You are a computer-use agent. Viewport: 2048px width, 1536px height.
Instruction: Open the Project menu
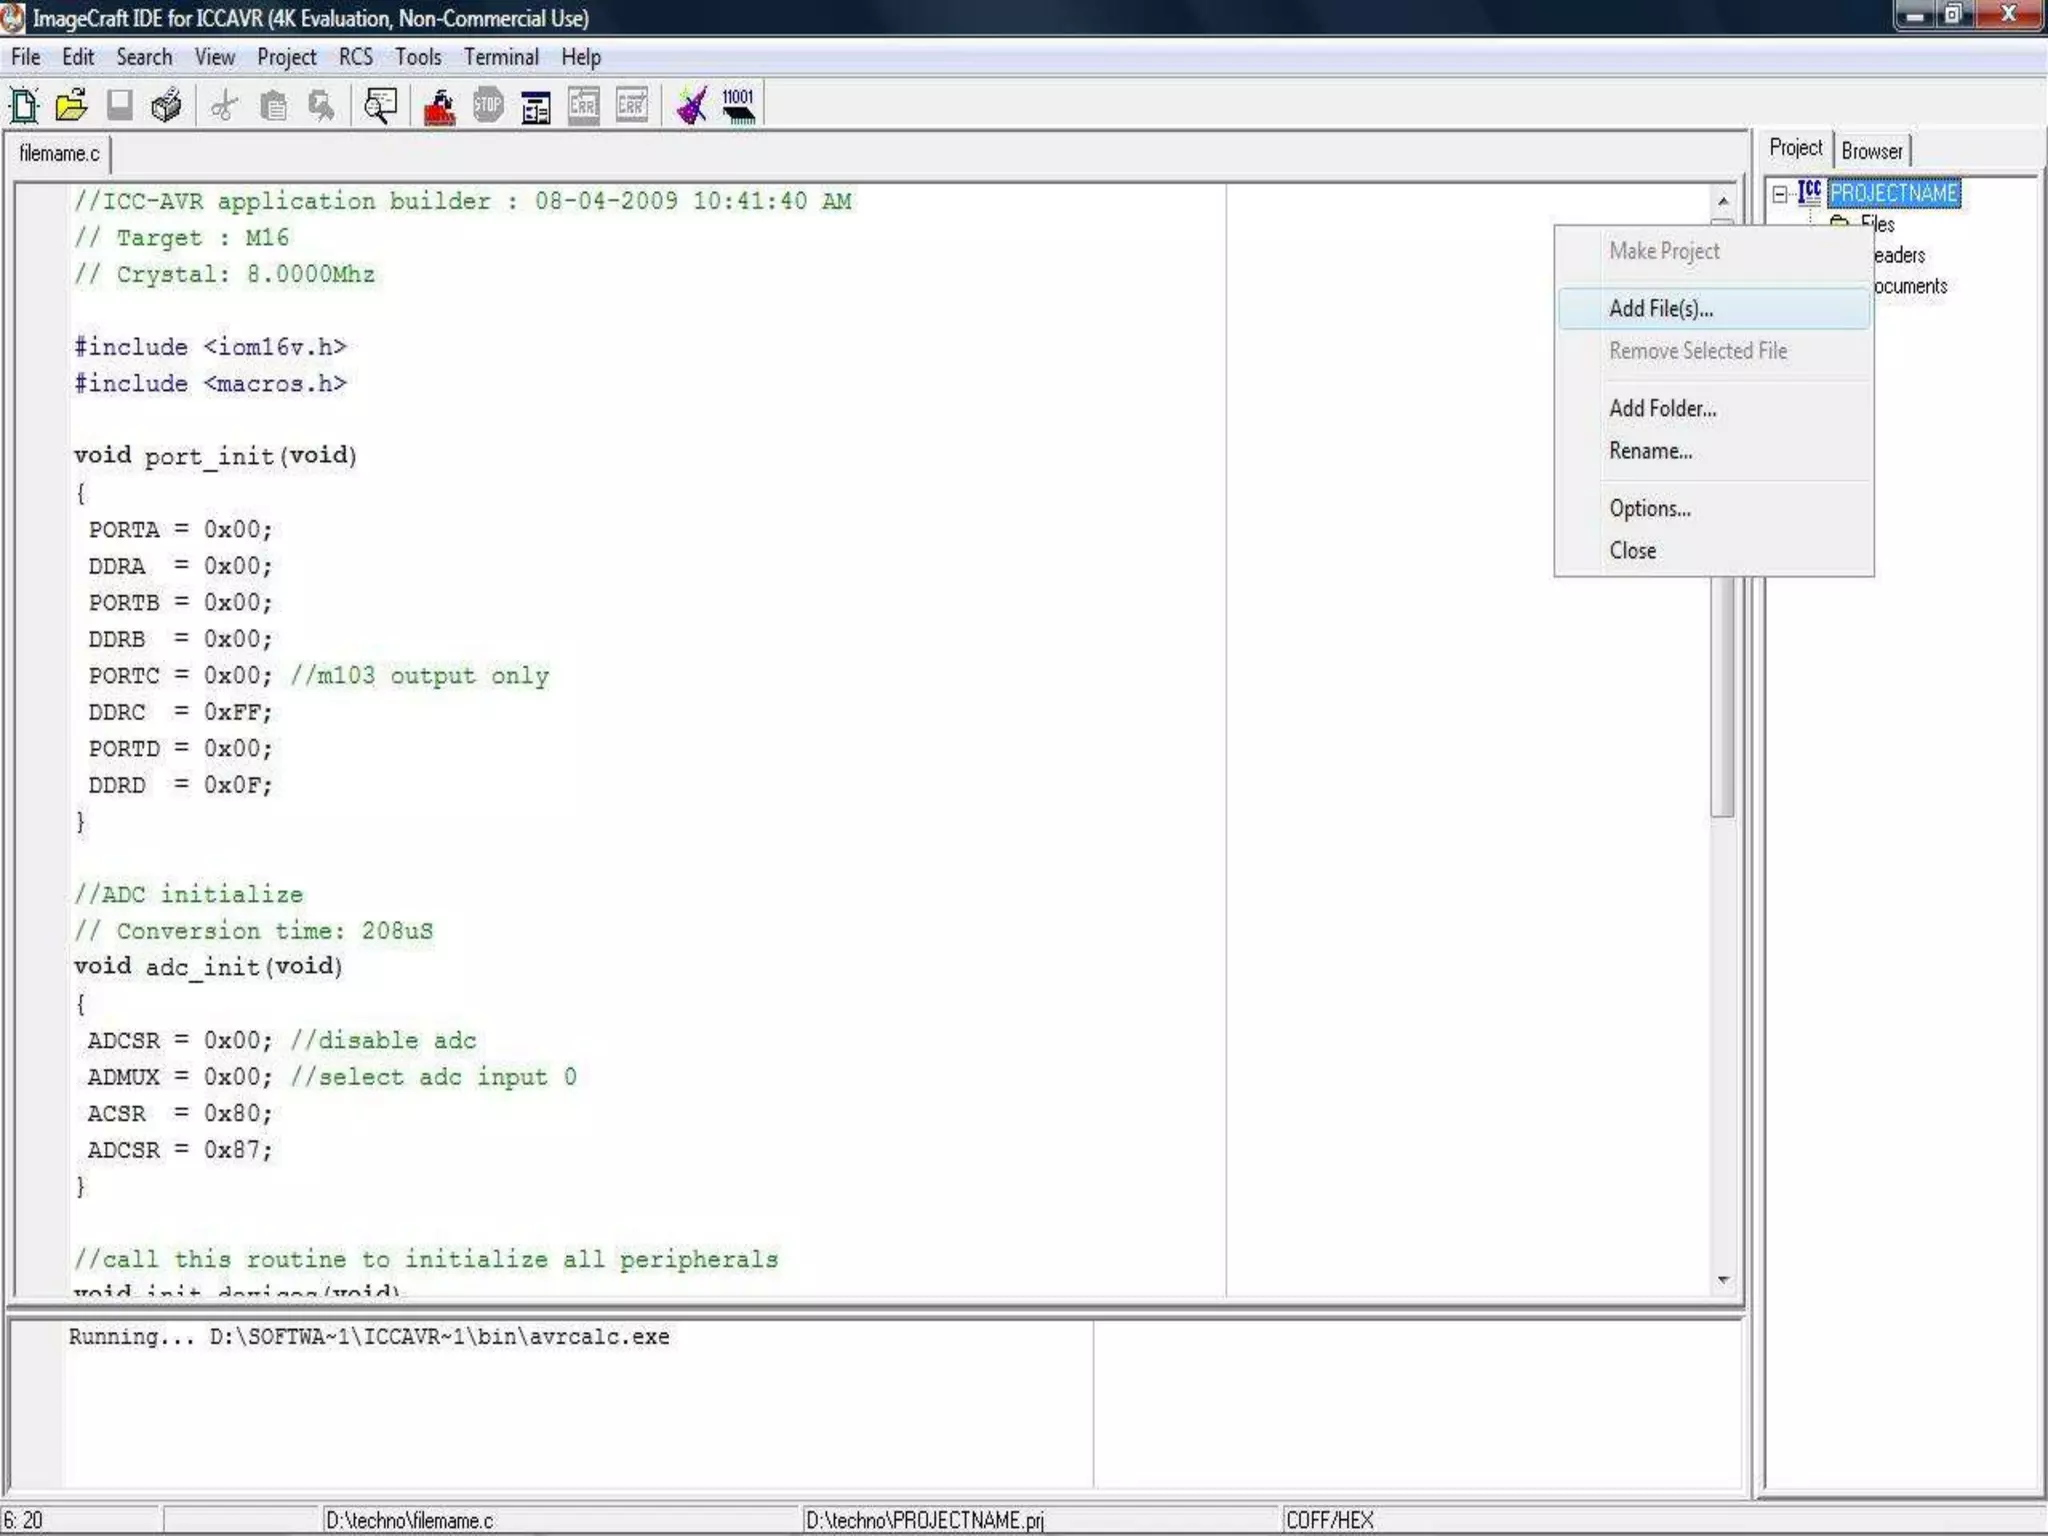[287, 57]
